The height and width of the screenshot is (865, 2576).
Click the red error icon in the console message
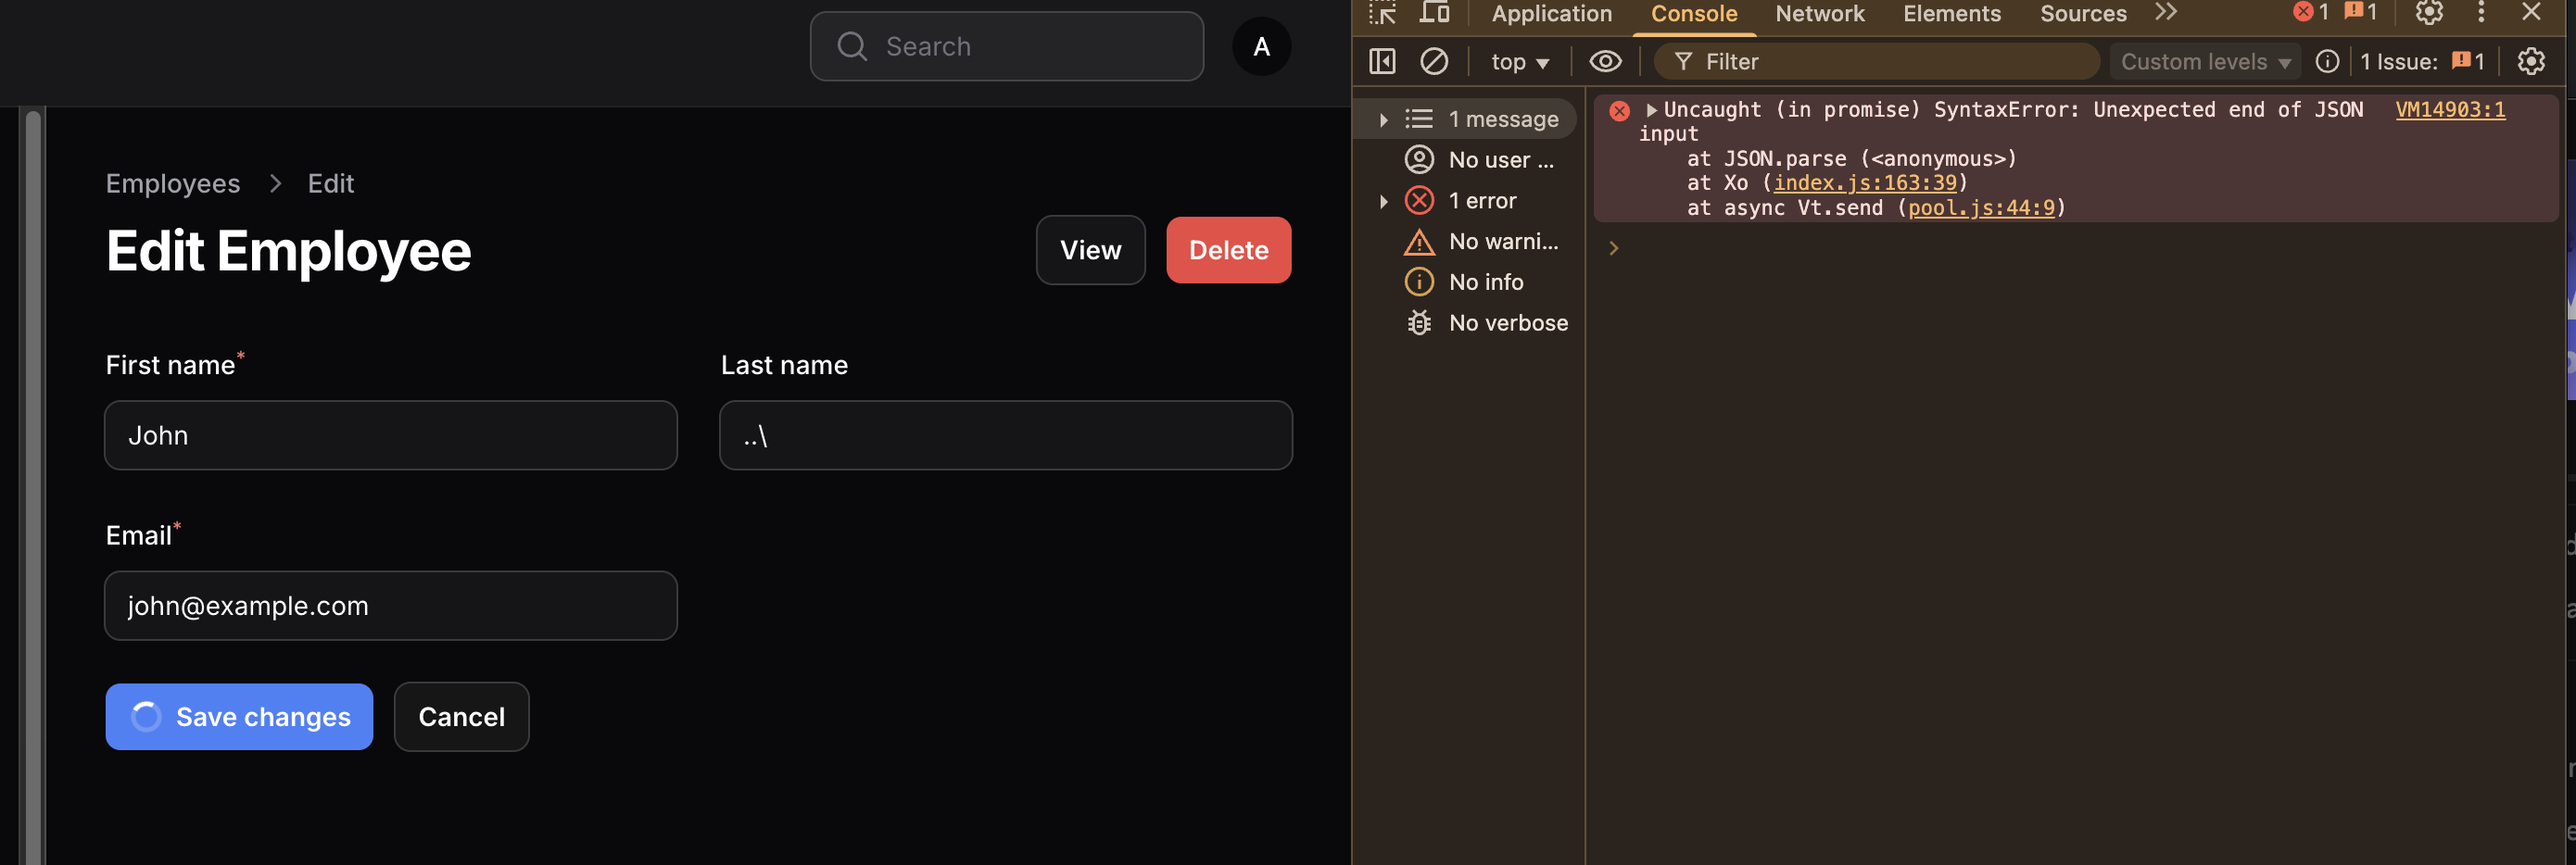pos(1619,110)
